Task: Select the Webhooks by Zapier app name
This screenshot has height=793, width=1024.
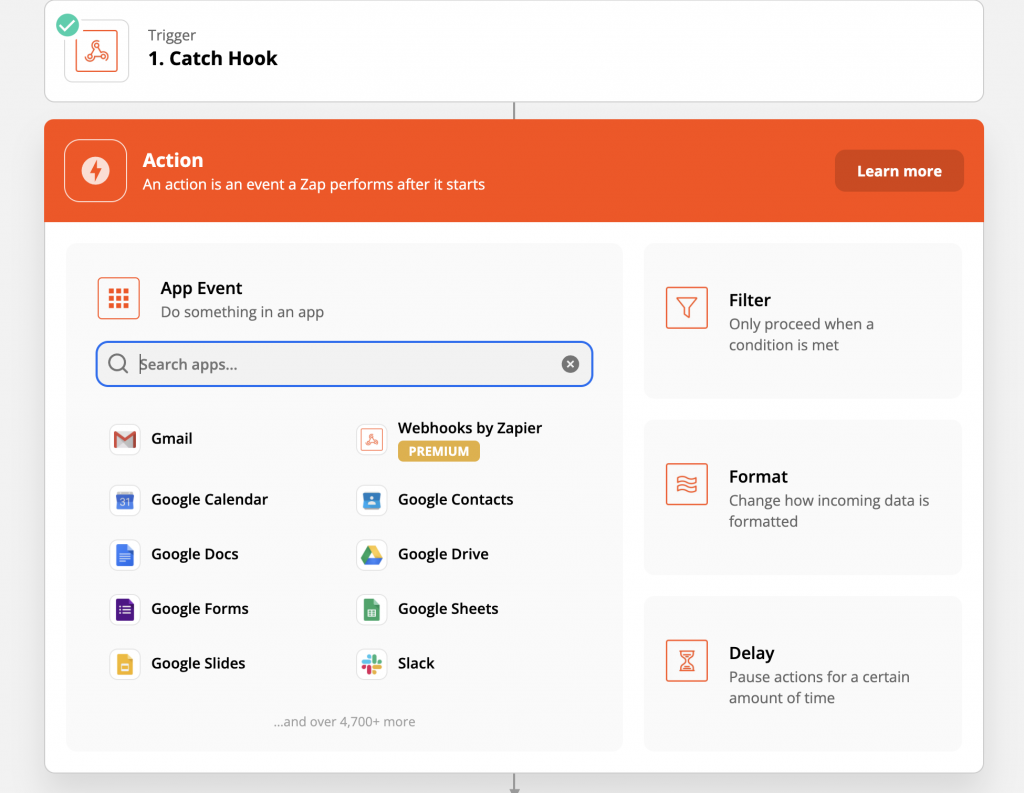Action: pyautogui.click(x=470, y=428)
